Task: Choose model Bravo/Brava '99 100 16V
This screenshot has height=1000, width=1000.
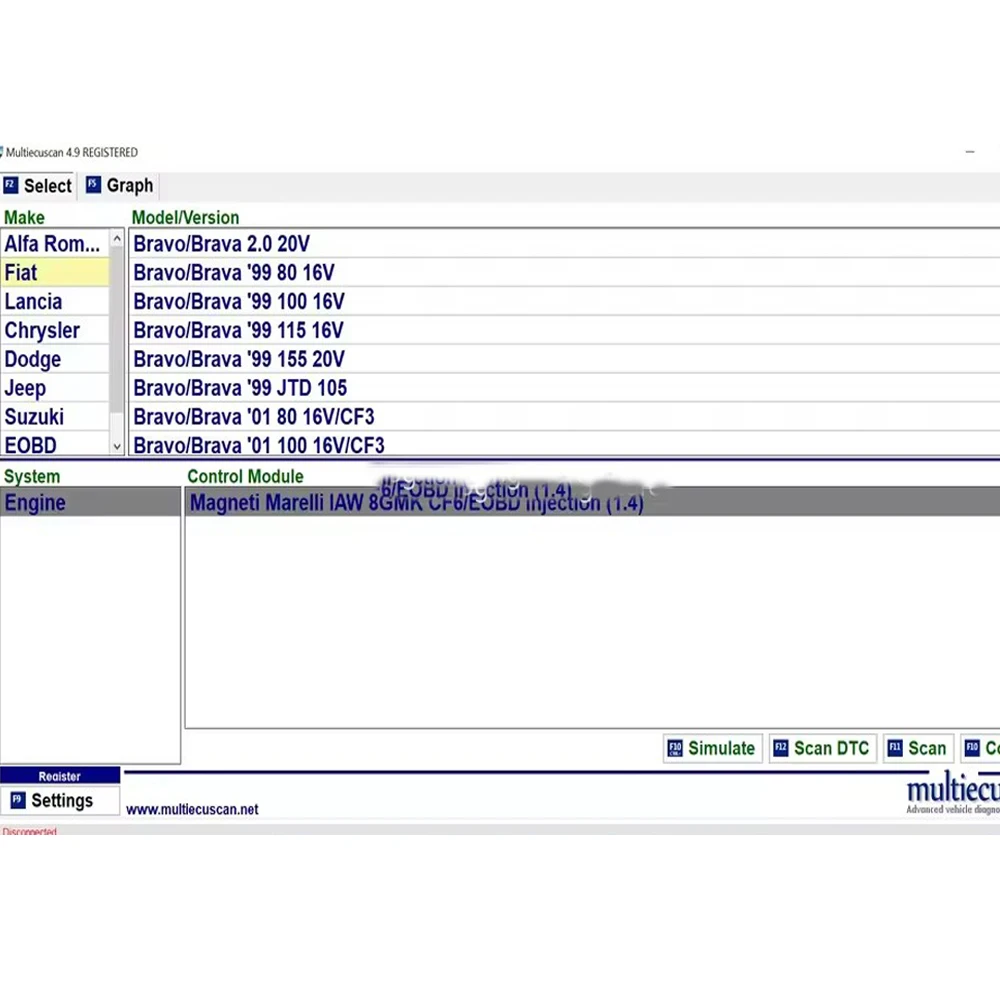Action: [564, 301]
